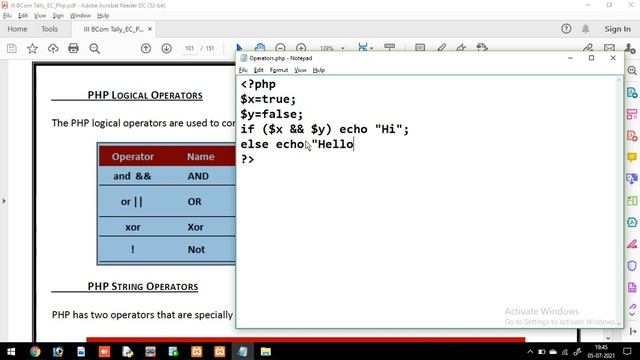Collapse the right tools pane arrow
Viewport: 640px width, 360px height.
[x=633, y=331]
